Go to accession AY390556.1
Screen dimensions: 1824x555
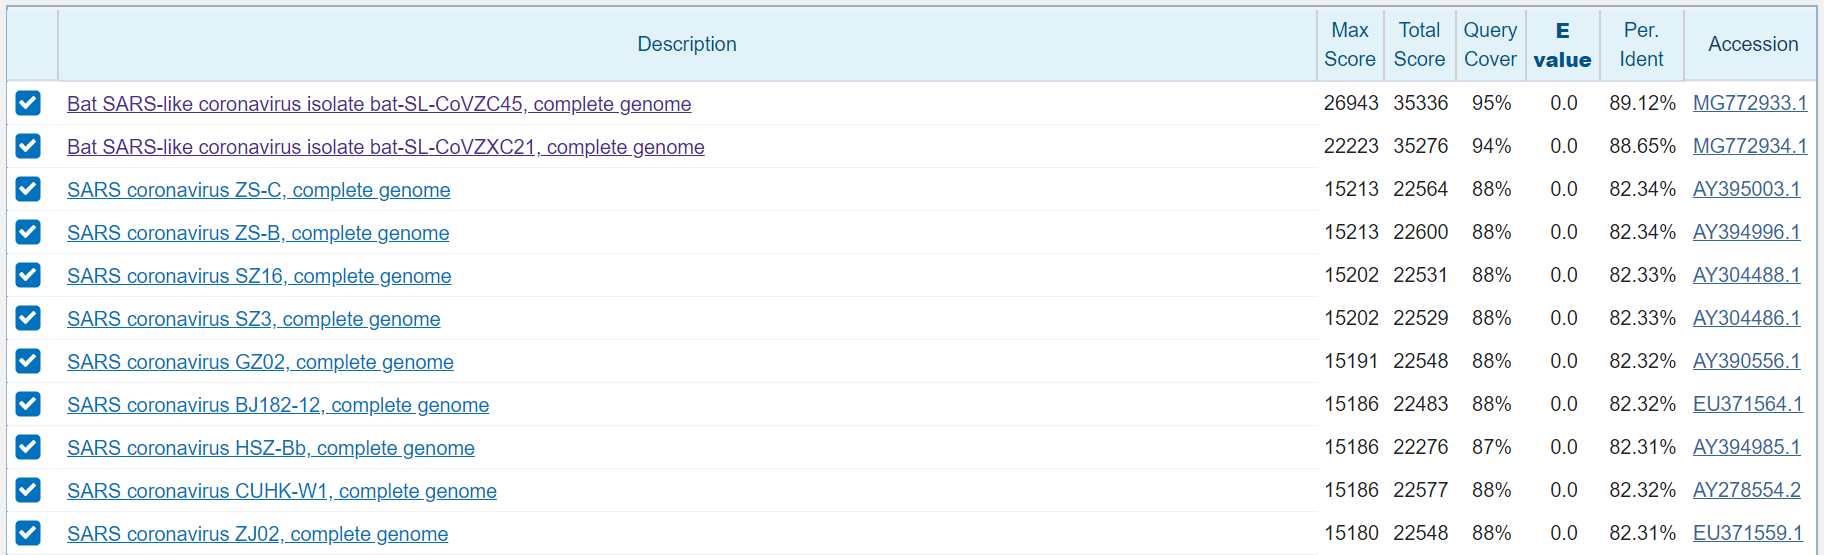[x=1747, y=361]
